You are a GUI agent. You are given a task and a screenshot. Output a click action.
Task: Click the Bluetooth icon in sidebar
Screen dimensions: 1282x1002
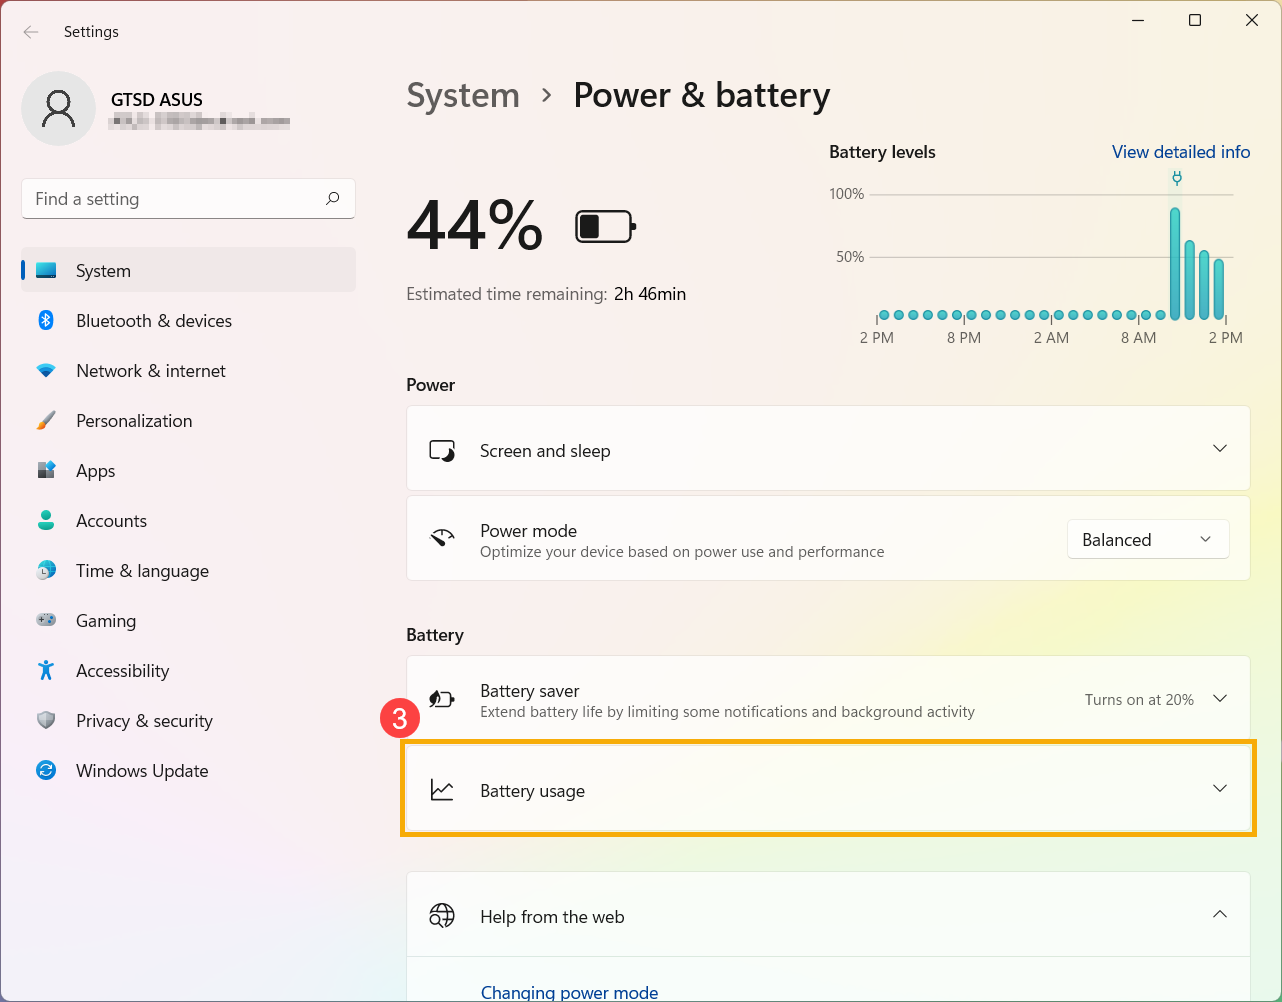[46, 320]
